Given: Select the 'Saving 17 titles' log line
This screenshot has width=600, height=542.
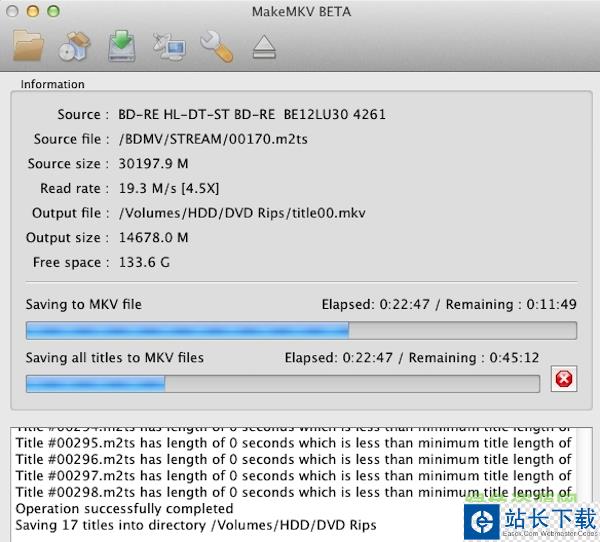Looking at the screenshot, I should point(196,525).
